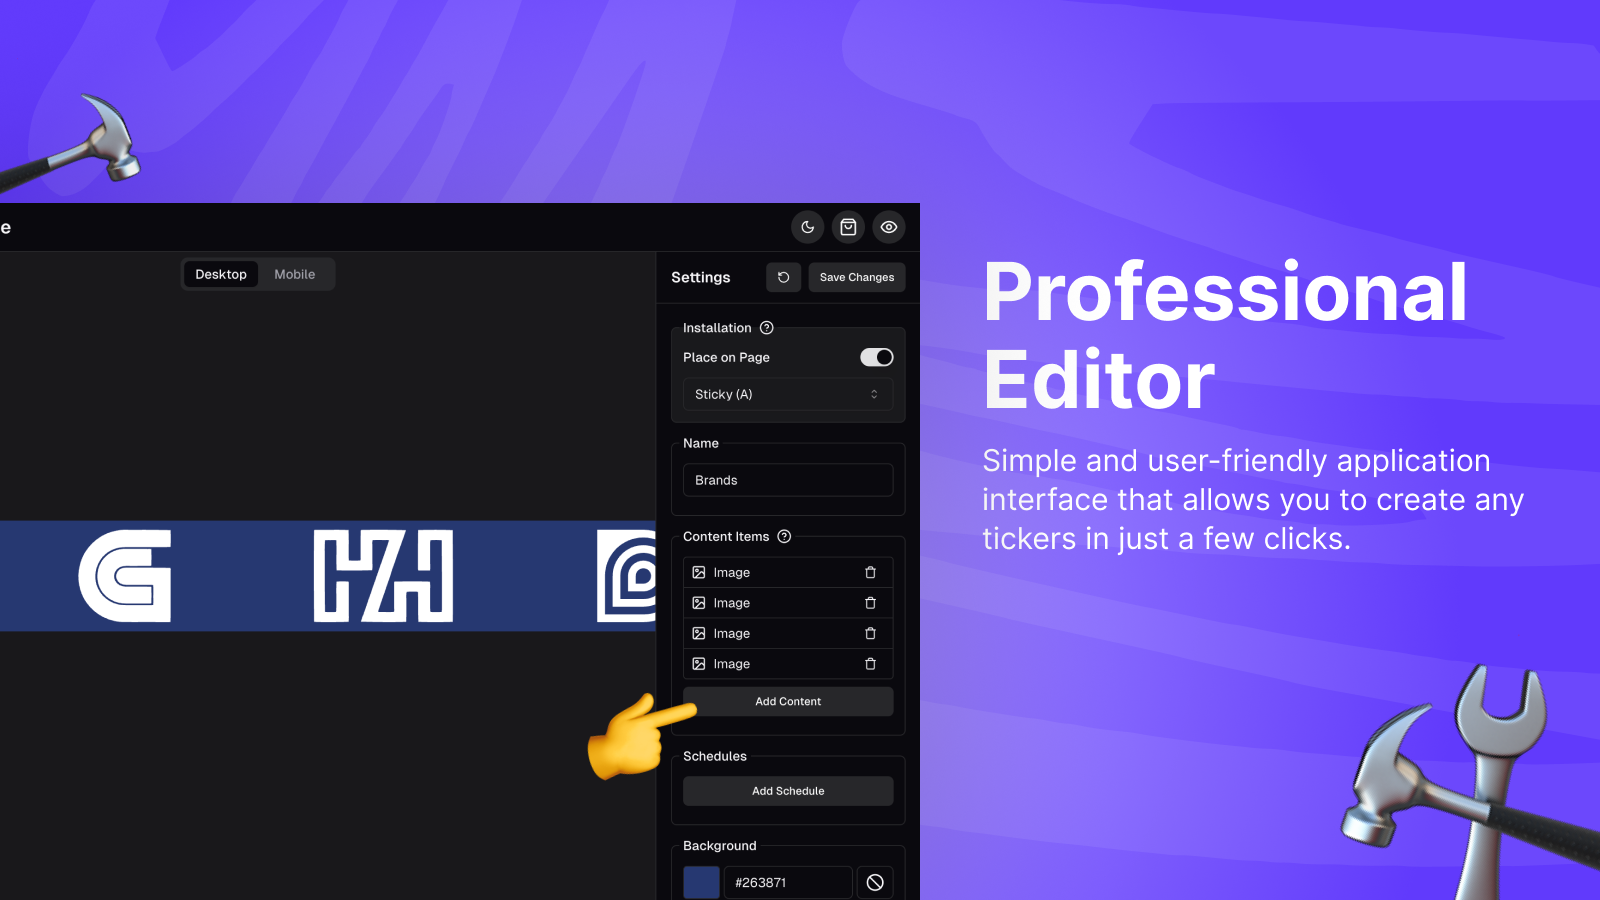The image size is (1600, 900).
Task: Open the Sticky (A) placement dropdown
Action: pos(787,394)
